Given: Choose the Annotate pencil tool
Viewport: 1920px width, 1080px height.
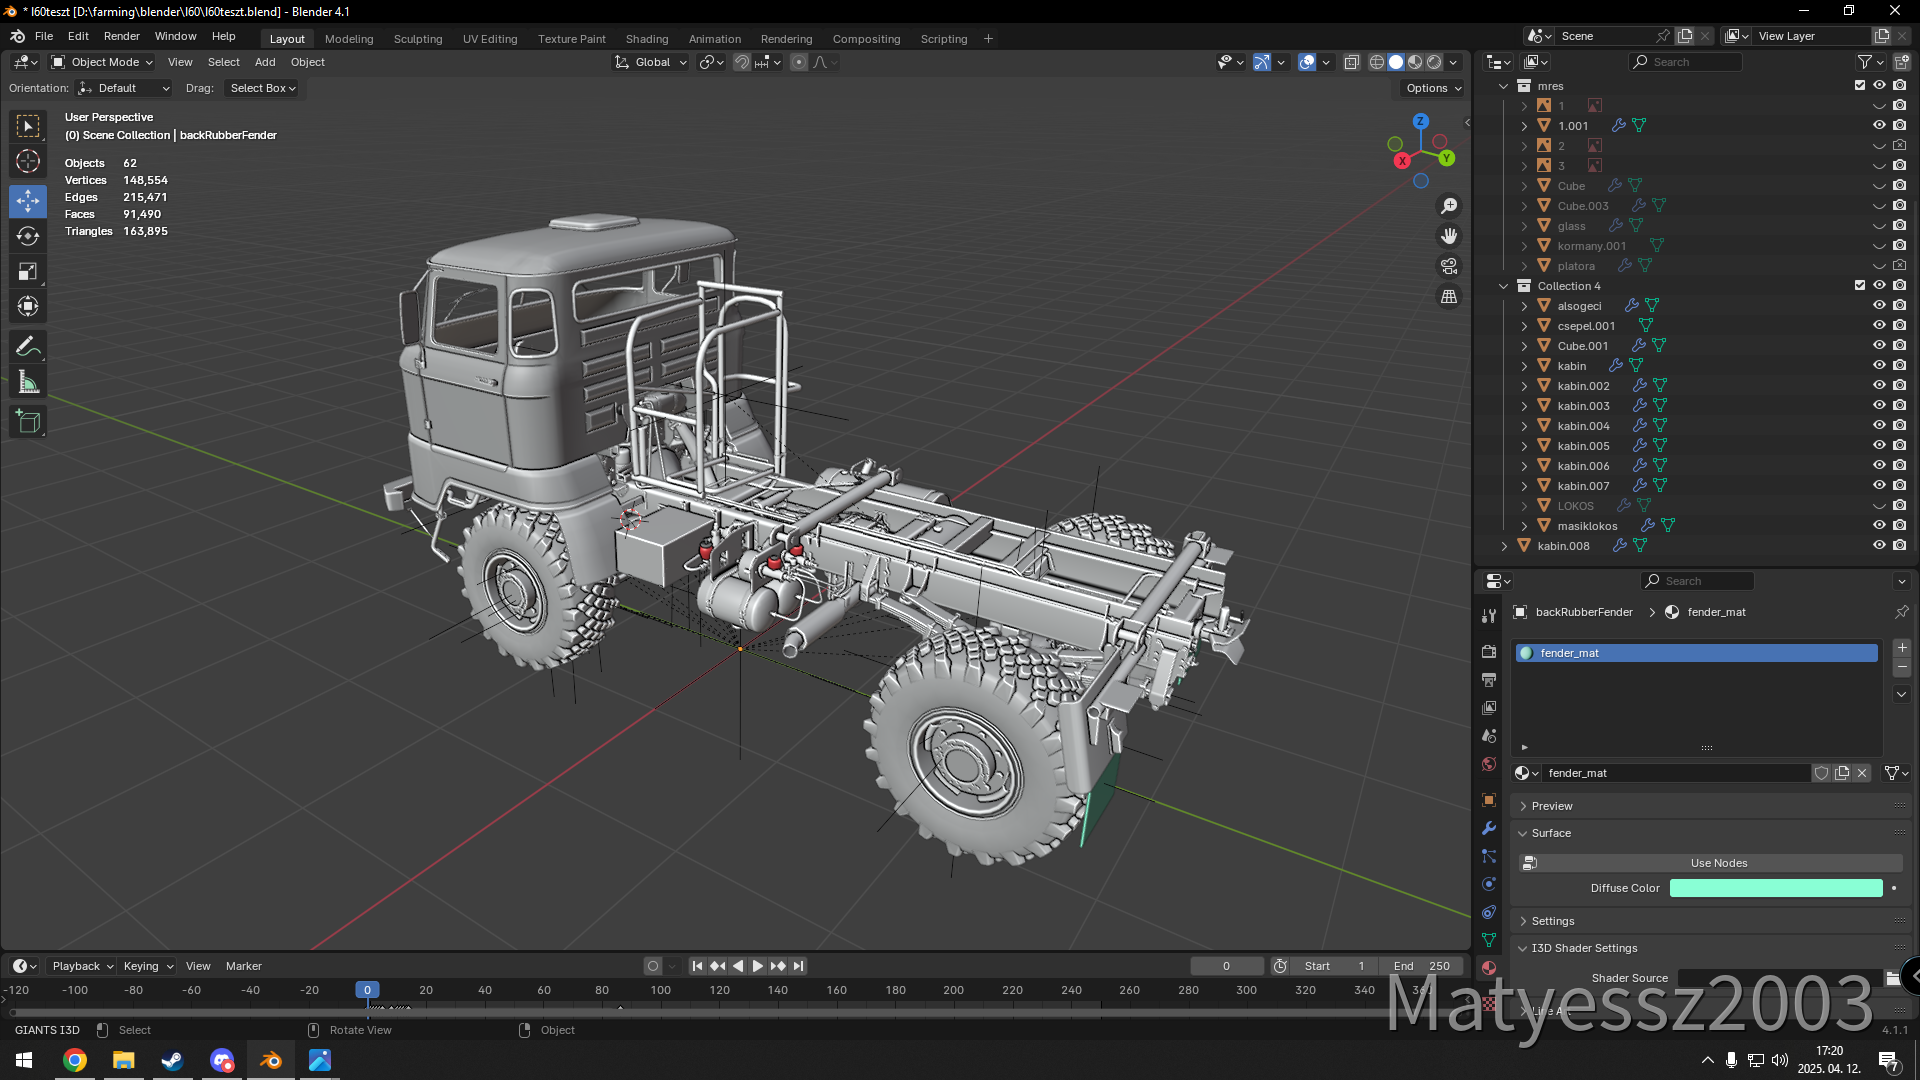Looking at the screenshot, I should (28, 347).
